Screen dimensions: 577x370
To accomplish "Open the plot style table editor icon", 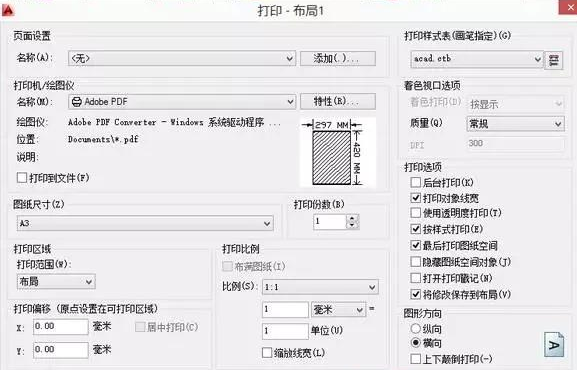I will (x=553, y=60).
